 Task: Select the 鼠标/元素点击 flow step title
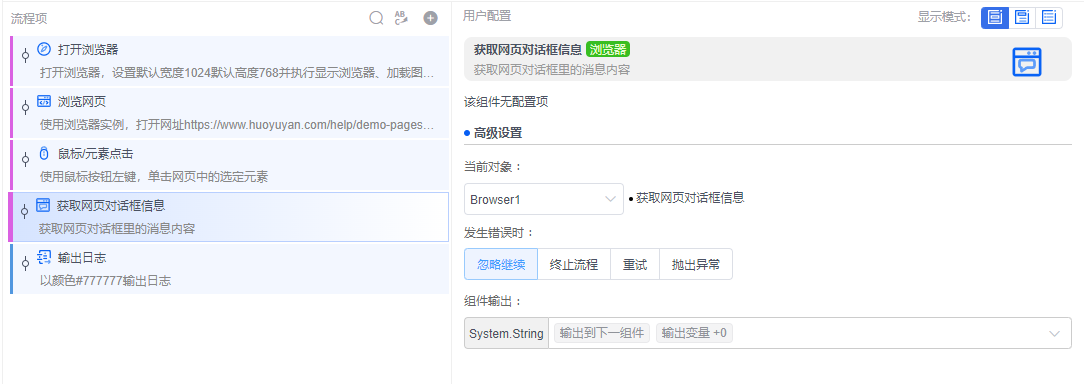pyautogui.click(x=95, y=154)
